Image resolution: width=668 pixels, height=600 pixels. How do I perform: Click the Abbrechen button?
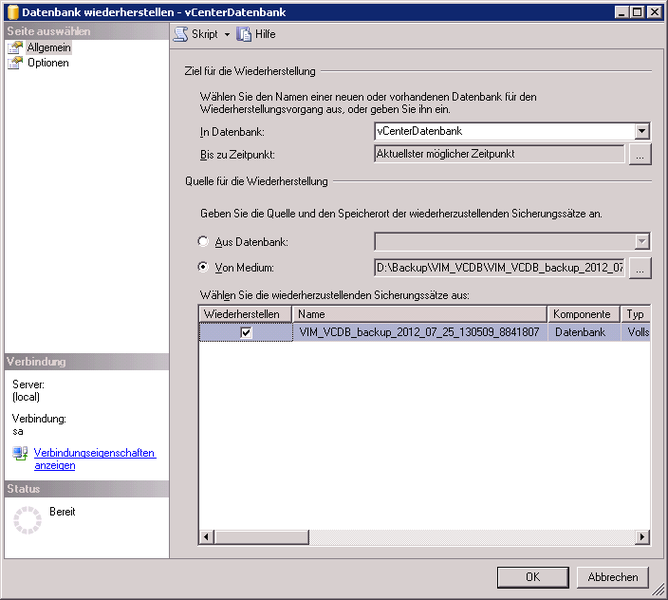613,577
